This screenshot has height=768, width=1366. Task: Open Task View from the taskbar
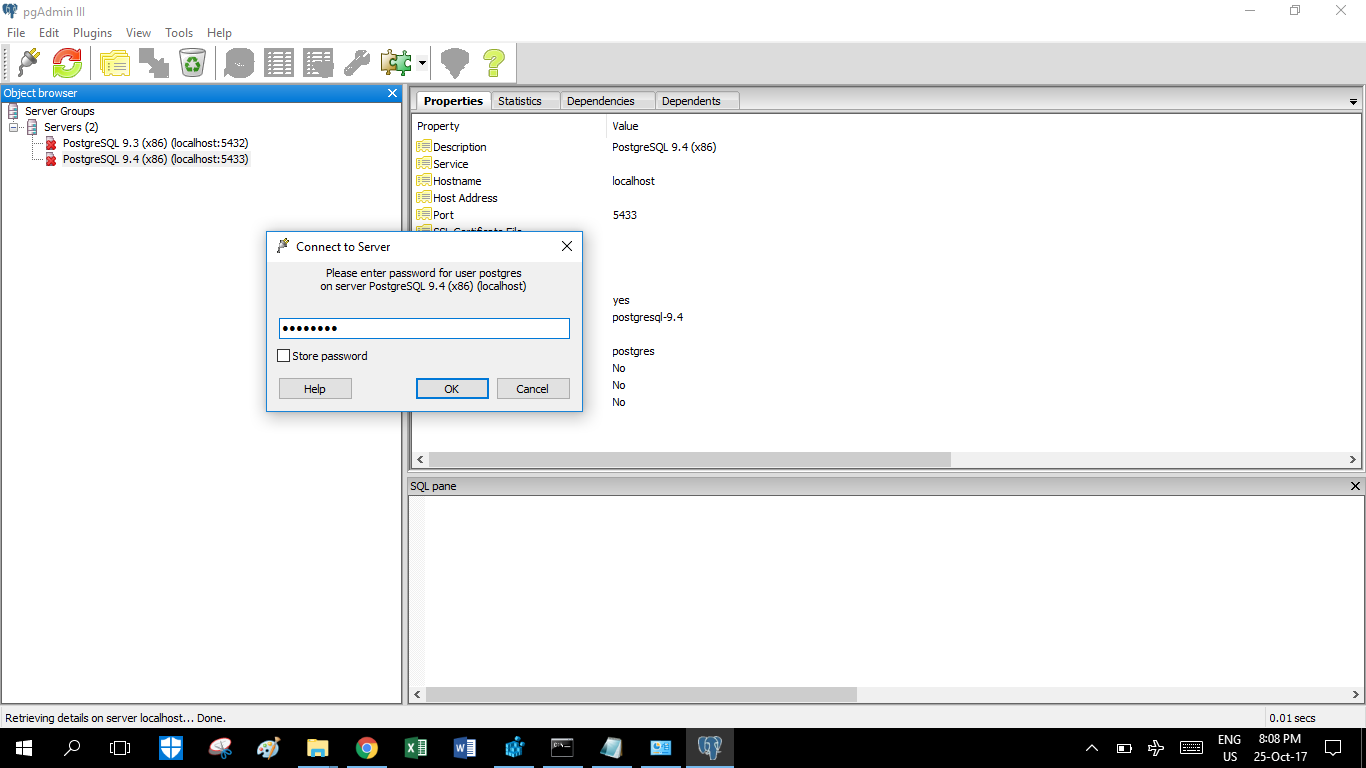click(120, 747)
